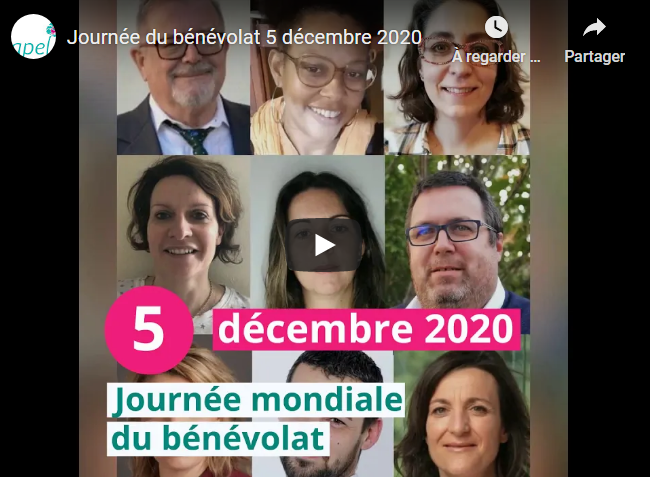
Task: Click the apel channel logo
Action: [x=33, y=37]
